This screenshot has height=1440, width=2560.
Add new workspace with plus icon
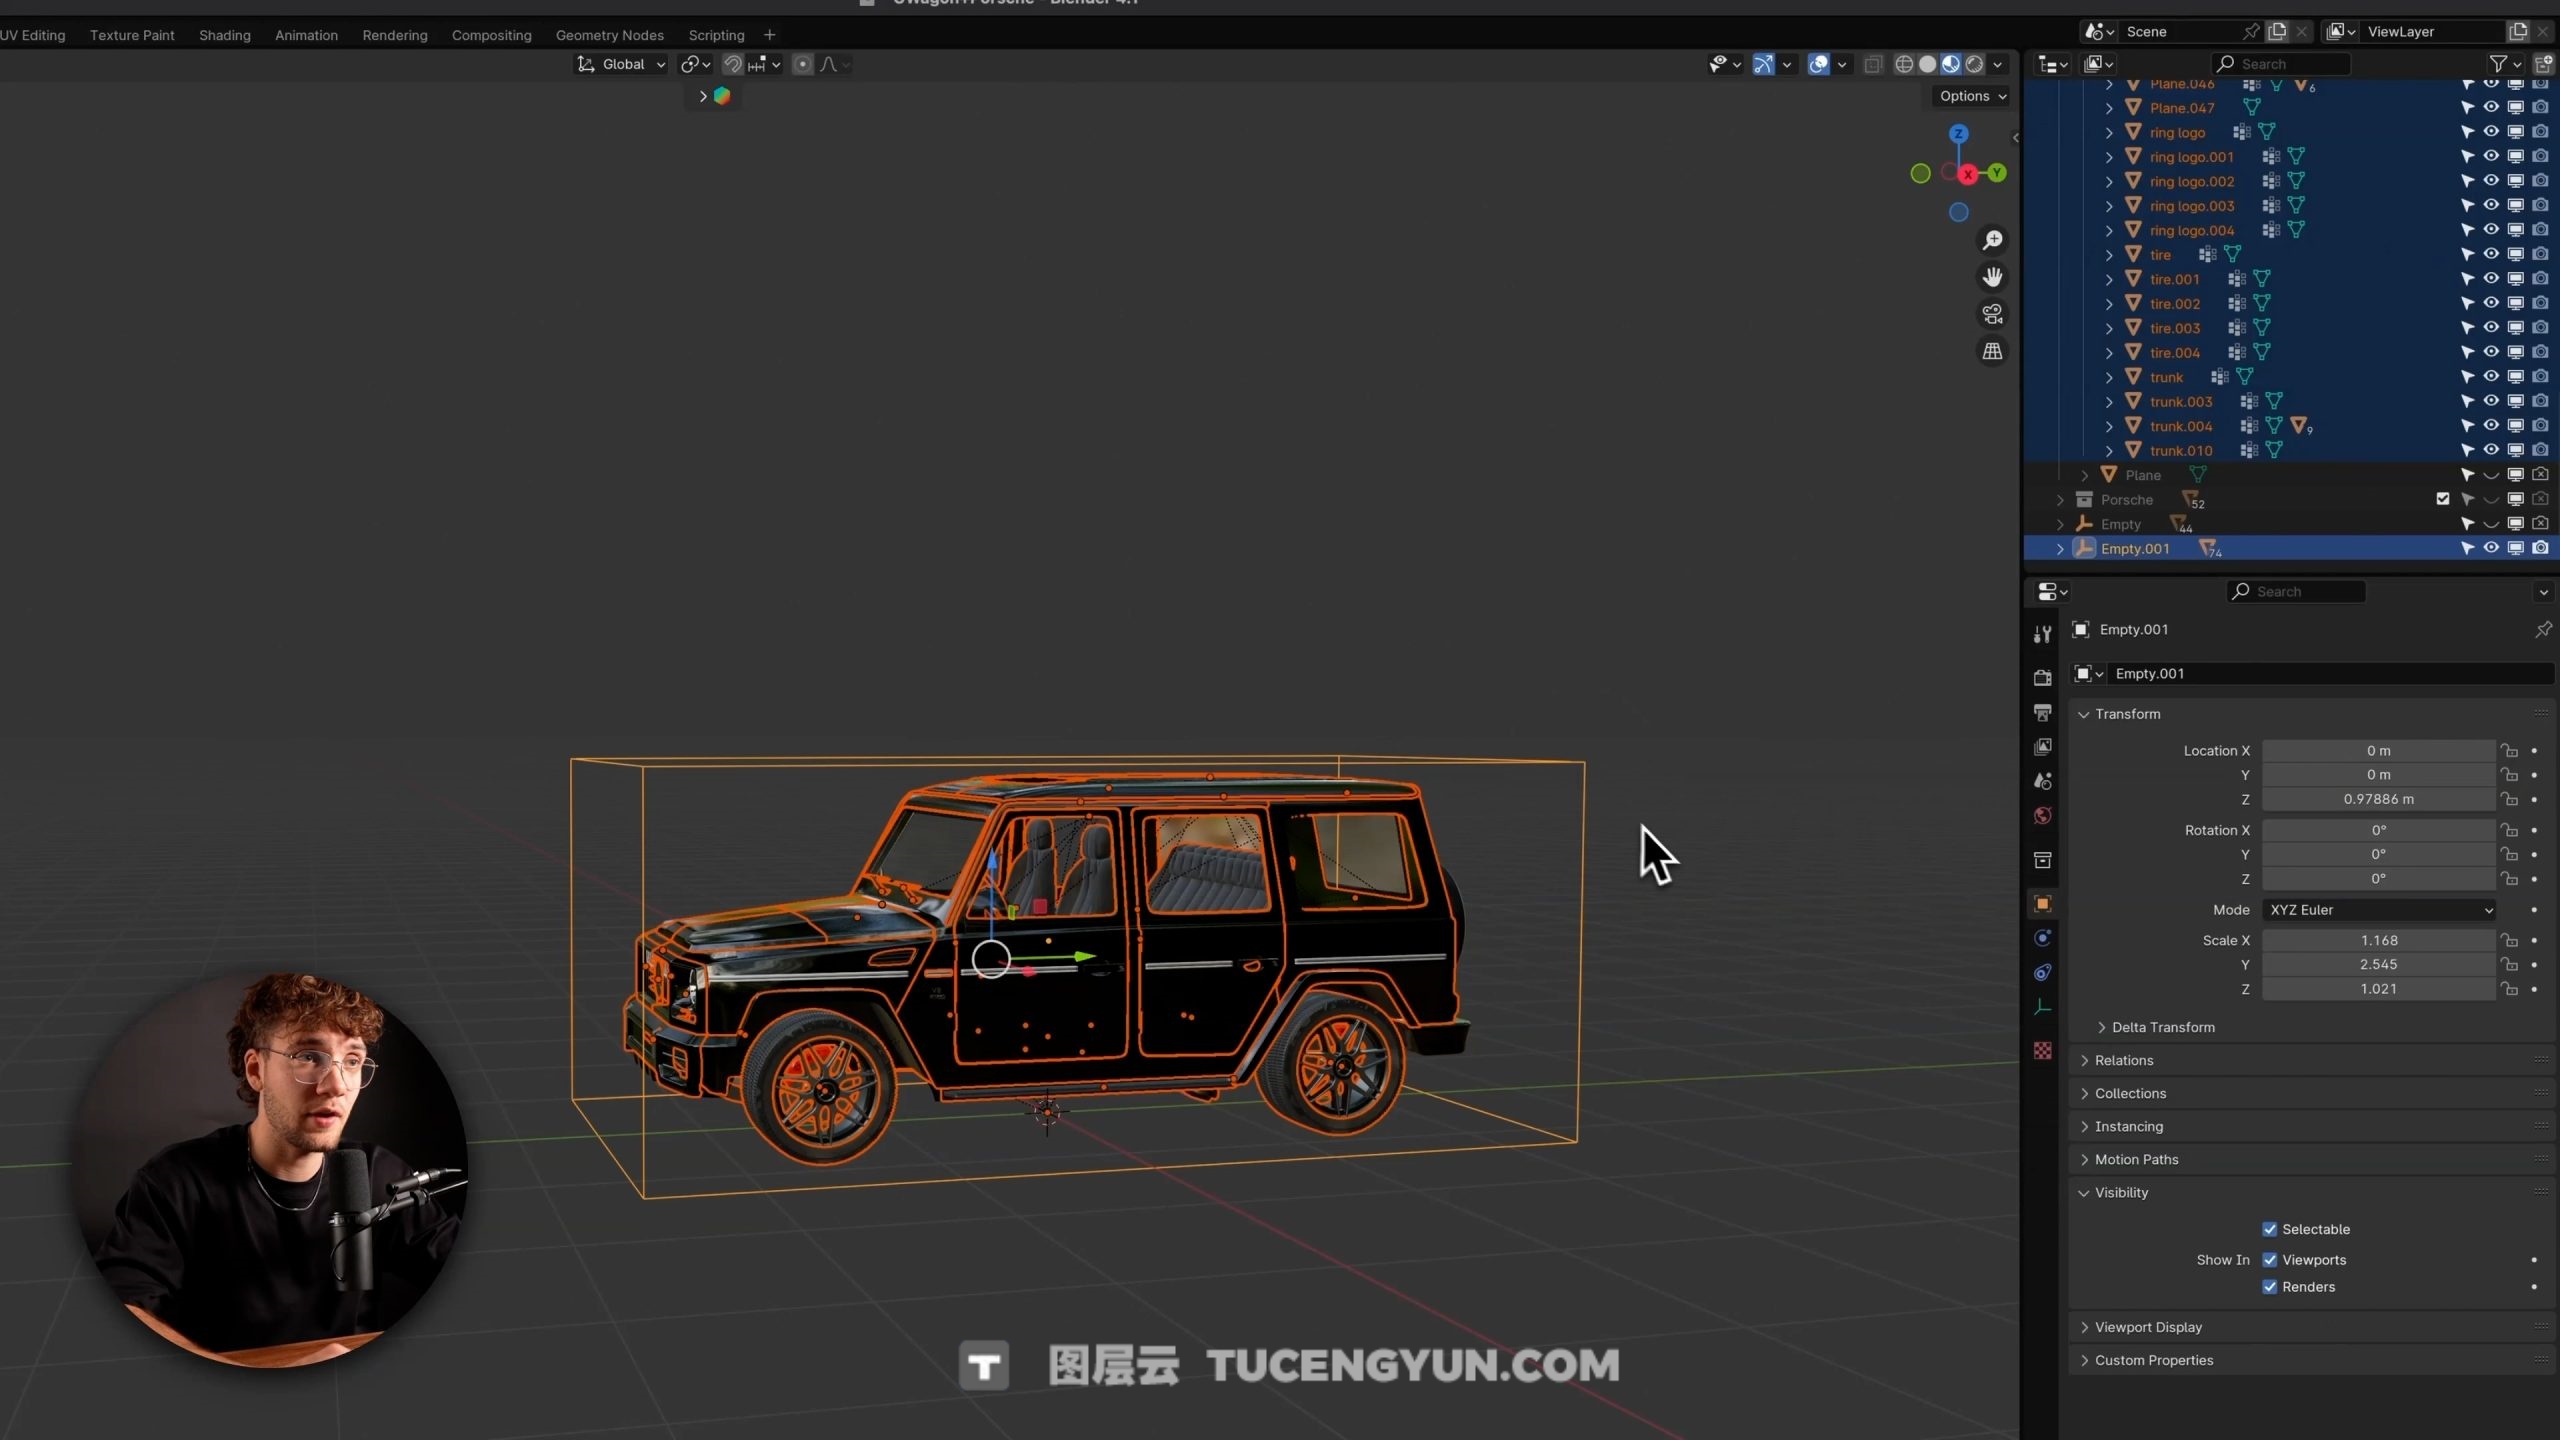tap(769, 35)
